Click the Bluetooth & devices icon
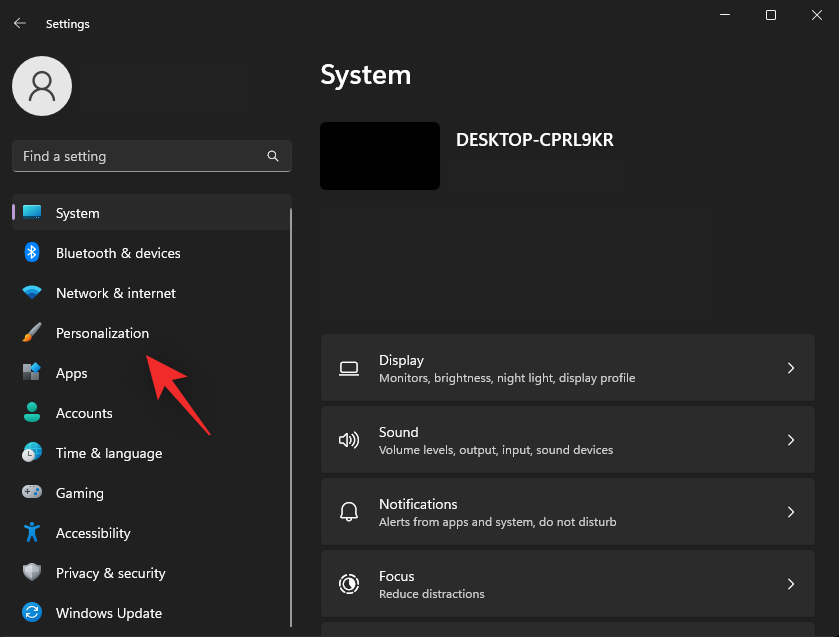This screenshot has width=839, height=637. (31, 252)
